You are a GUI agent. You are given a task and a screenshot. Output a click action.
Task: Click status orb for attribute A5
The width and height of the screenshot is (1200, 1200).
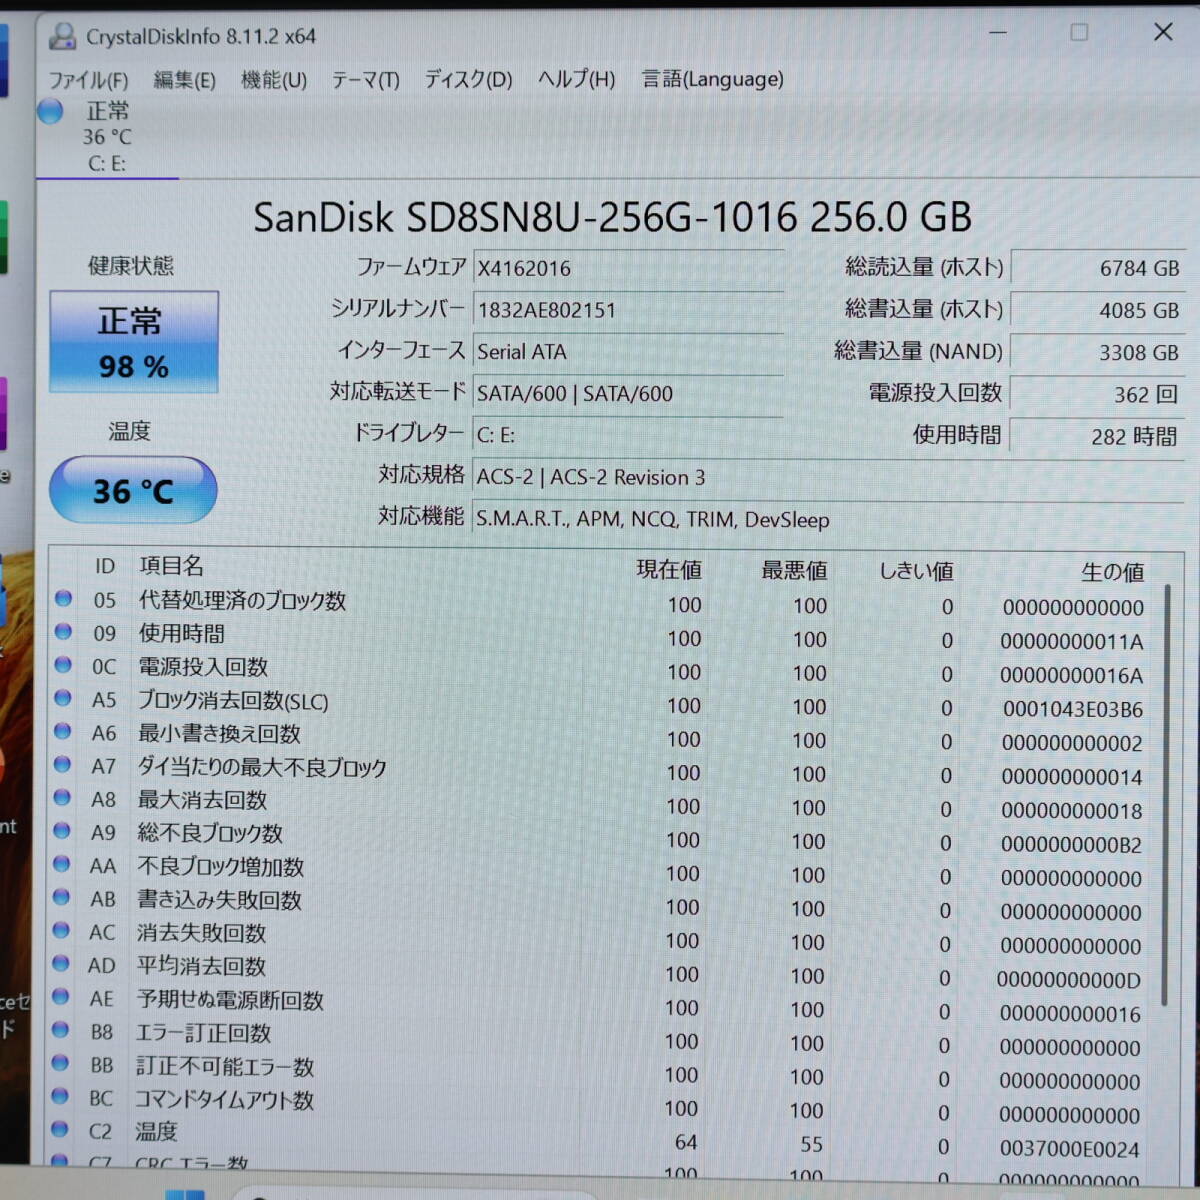tap(63, 698)
